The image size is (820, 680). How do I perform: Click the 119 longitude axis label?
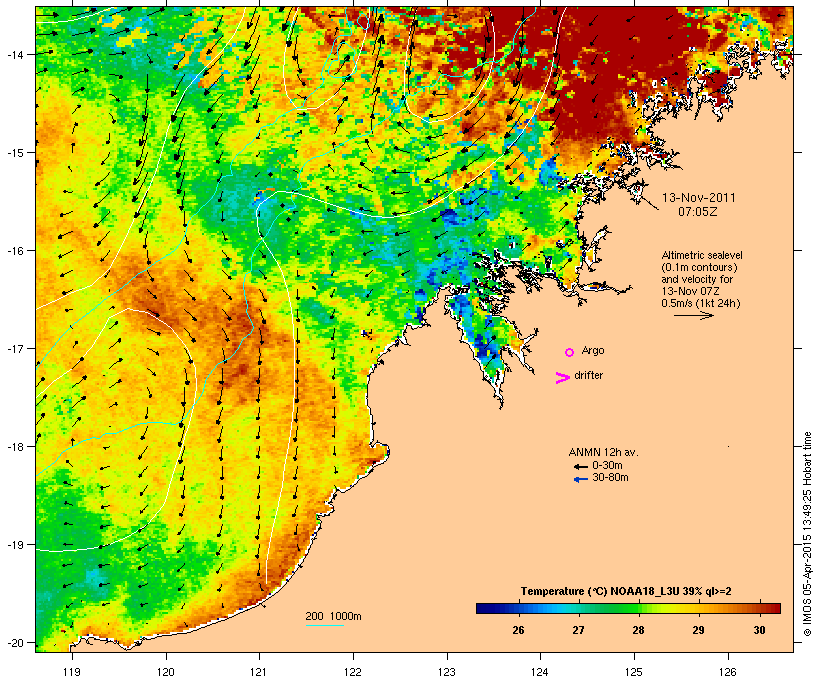coord(72,672)
